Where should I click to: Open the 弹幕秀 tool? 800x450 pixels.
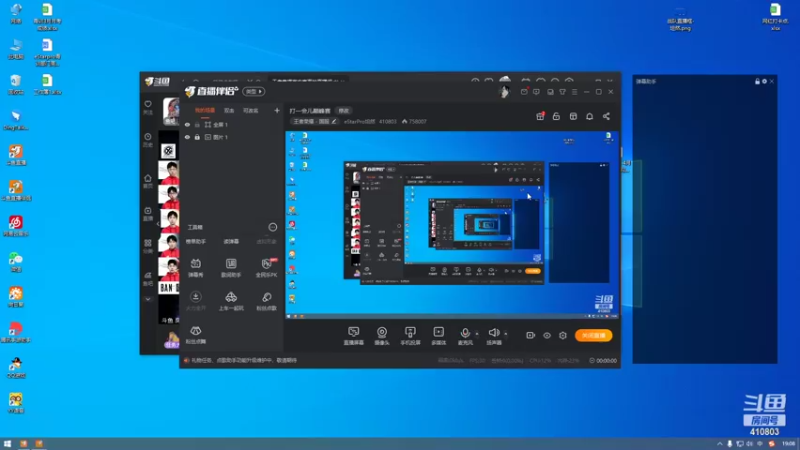(x=196, y=267)
